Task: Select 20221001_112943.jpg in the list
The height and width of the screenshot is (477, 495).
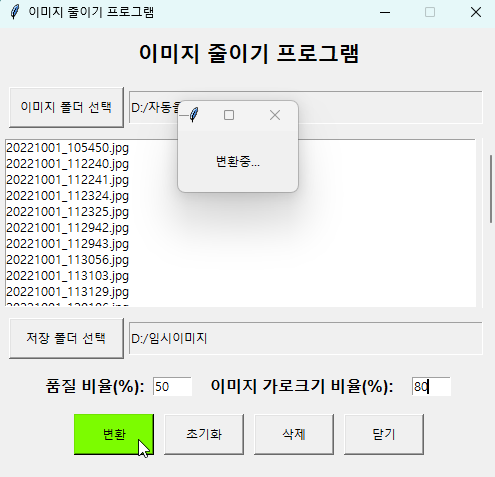Action: click(68, 244)
